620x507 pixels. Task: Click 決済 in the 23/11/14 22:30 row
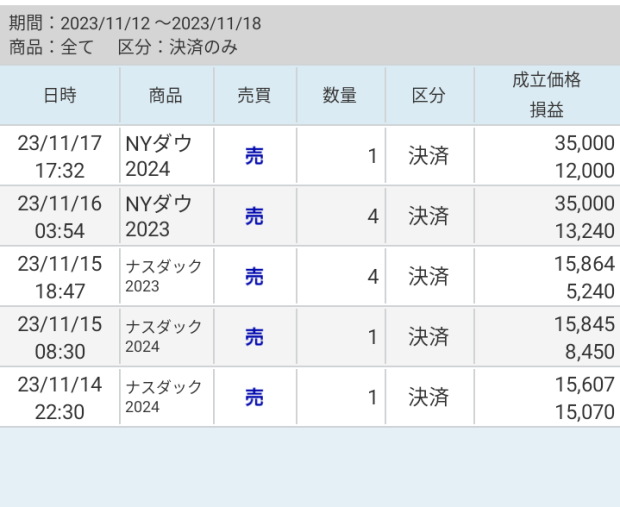pos(428,397)
